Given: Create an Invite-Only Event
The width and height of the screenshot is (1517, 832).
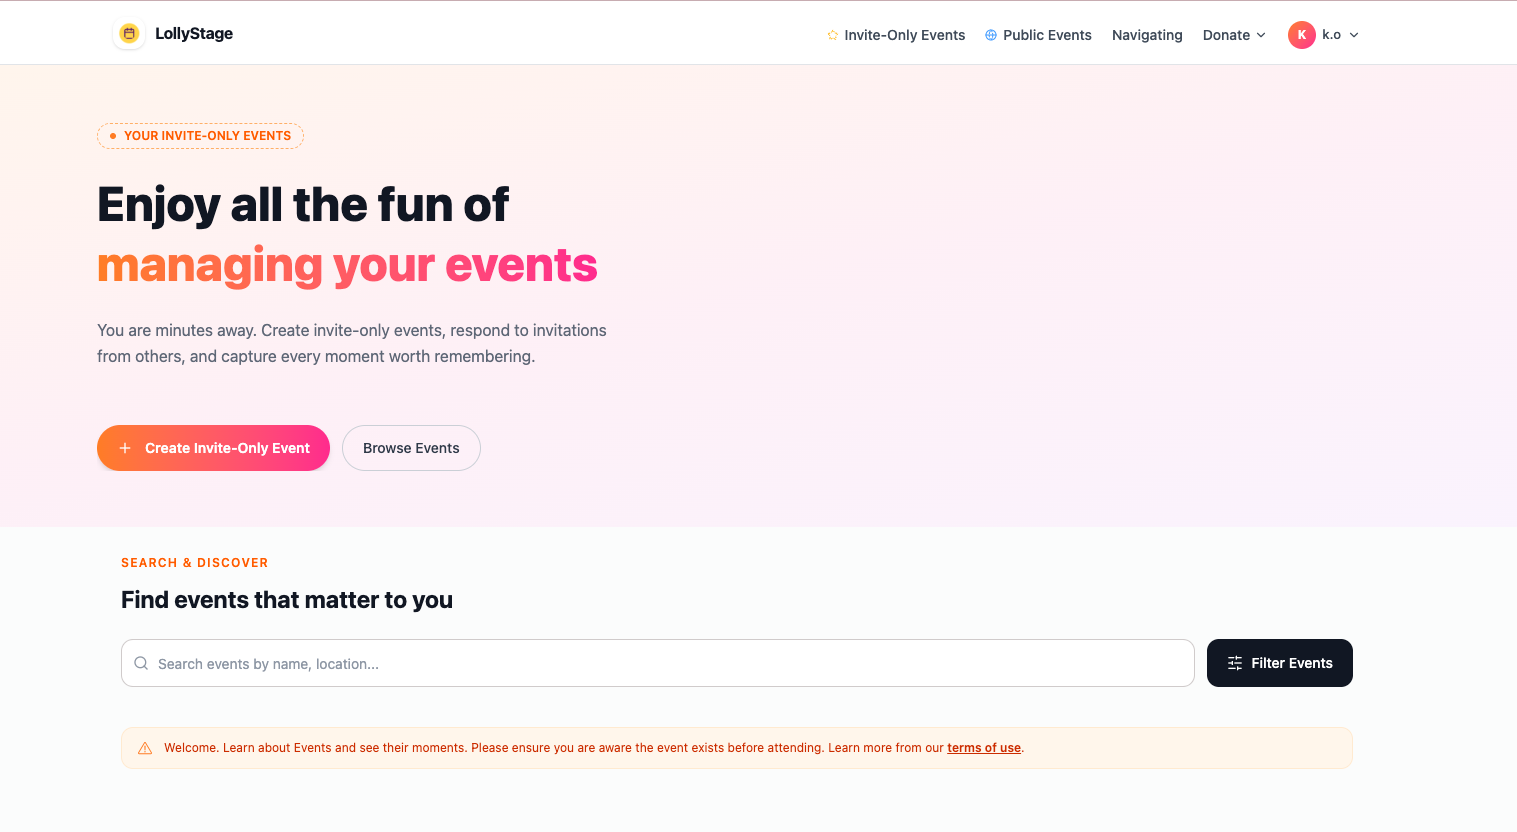Looking at the screenshot, I should coord(213,448).
